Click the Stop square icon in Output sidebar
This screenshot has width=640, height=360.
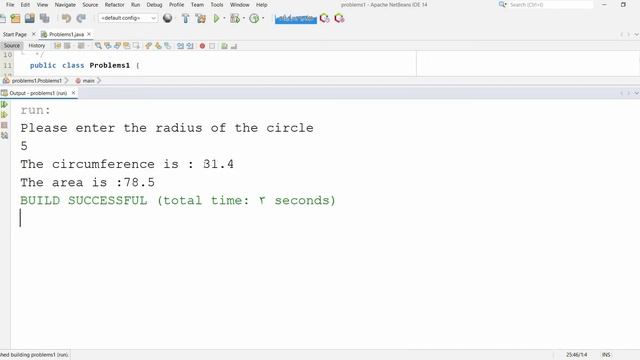(4, 125)
